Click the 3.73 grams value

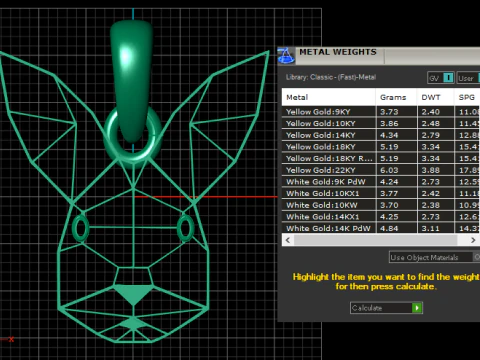pos(389,112)
